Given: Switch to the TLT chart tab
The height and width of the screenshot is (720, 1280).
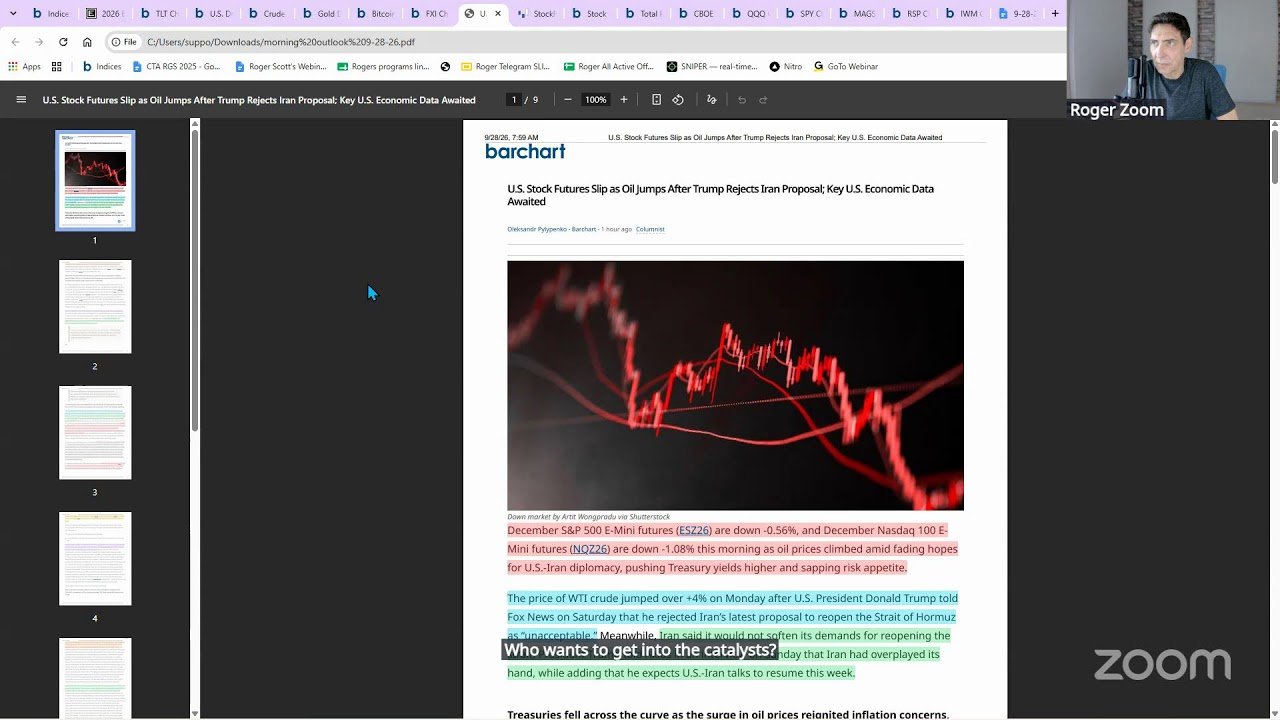Looking at the screenshot, I should pyautogui.click(x=158, y=14).
